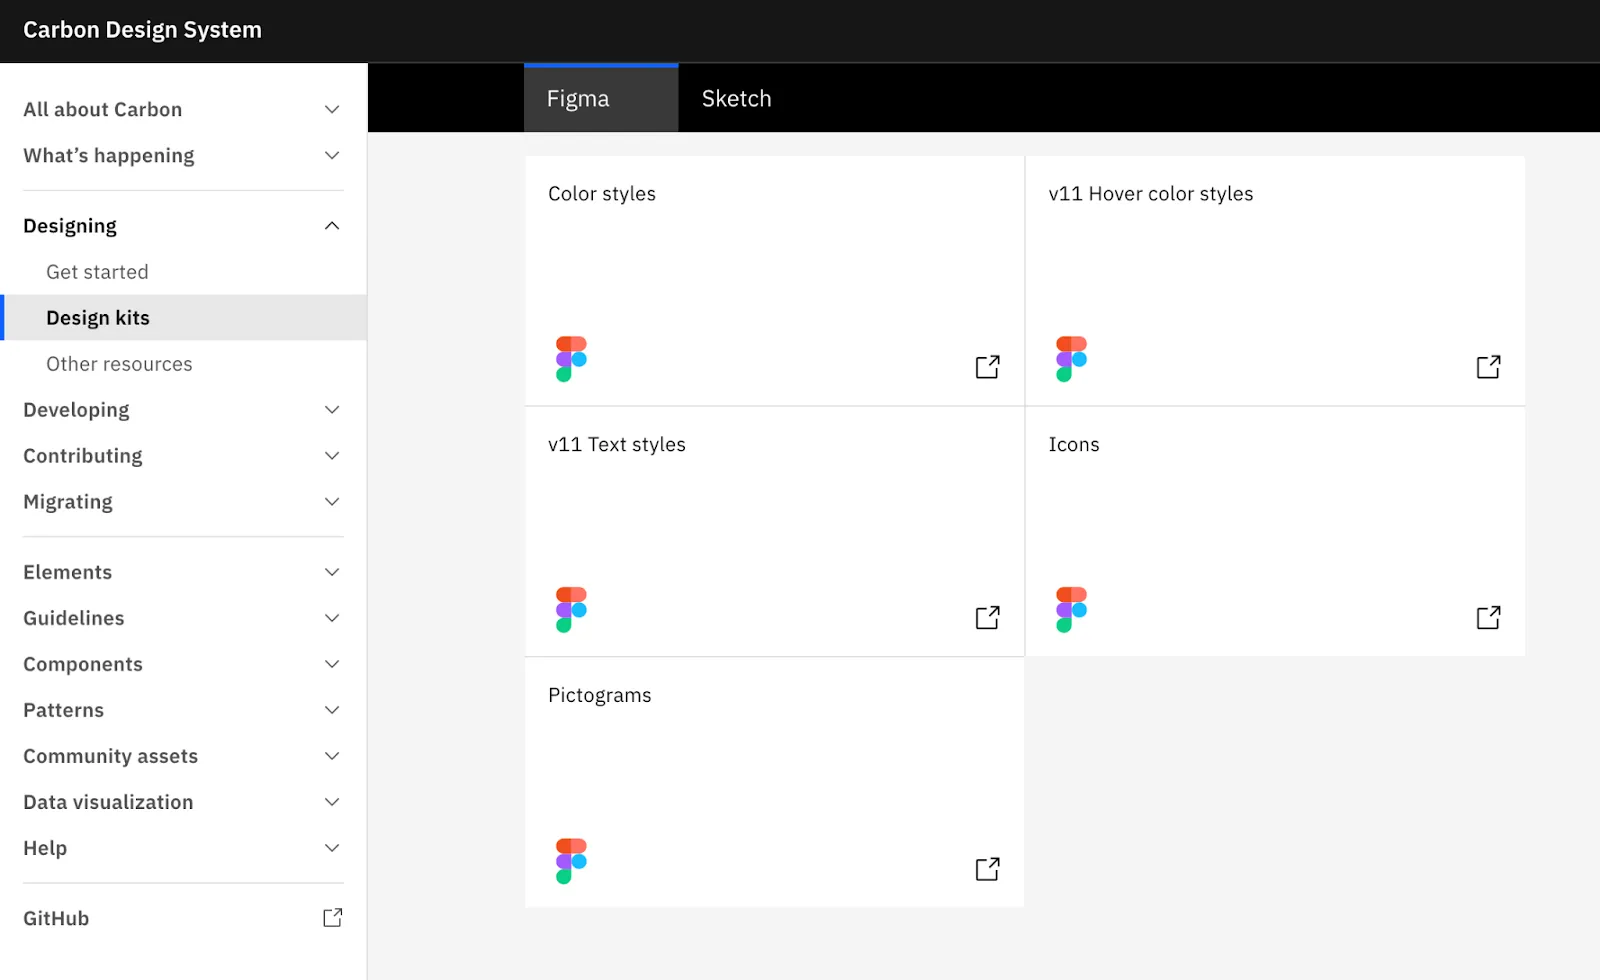
Task: Collapse the Designing section chevron
Action: click(x=332, y=226)
